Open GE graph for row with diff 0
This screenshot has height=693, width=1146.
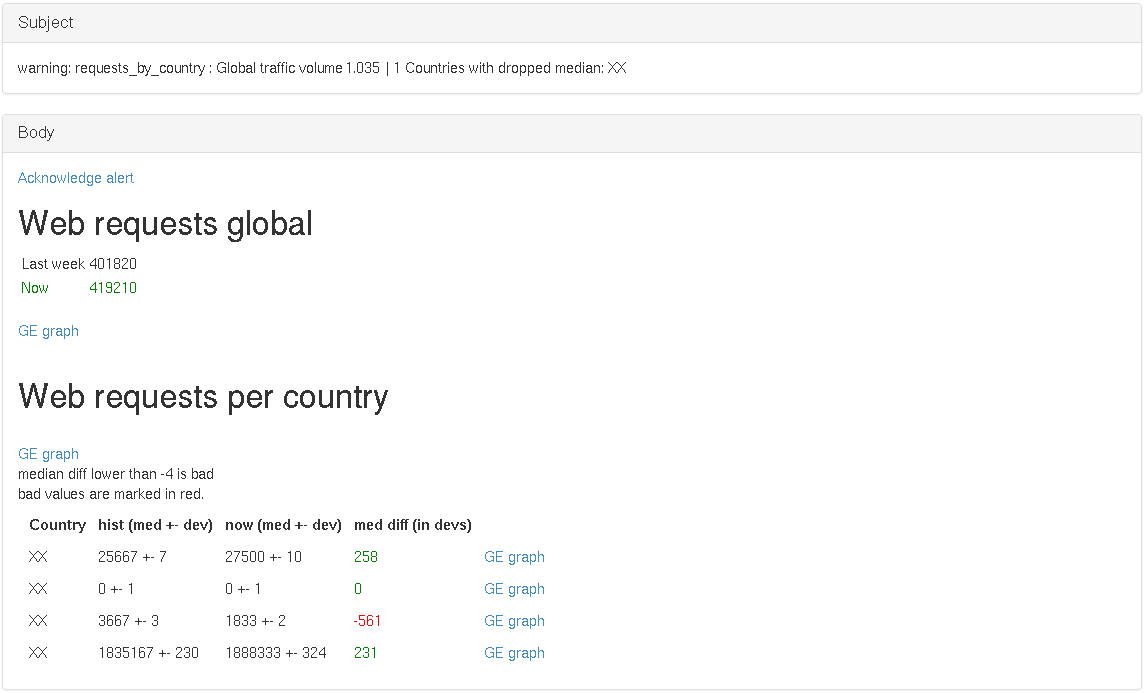pyautogui.click(x=514, y=589)
